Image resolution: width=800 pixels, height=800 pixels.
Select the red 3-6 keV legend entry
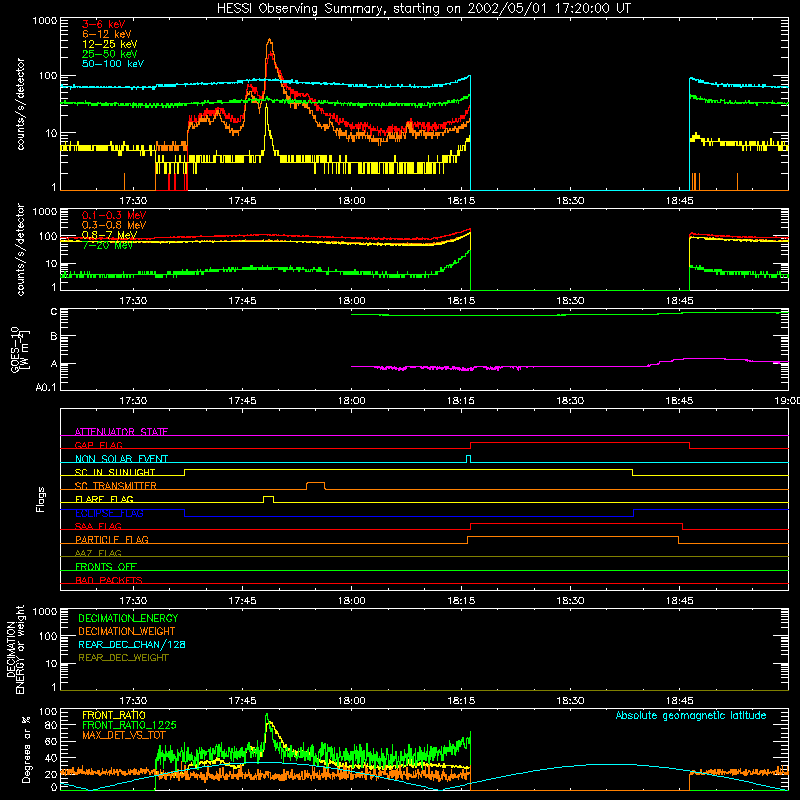103,24
